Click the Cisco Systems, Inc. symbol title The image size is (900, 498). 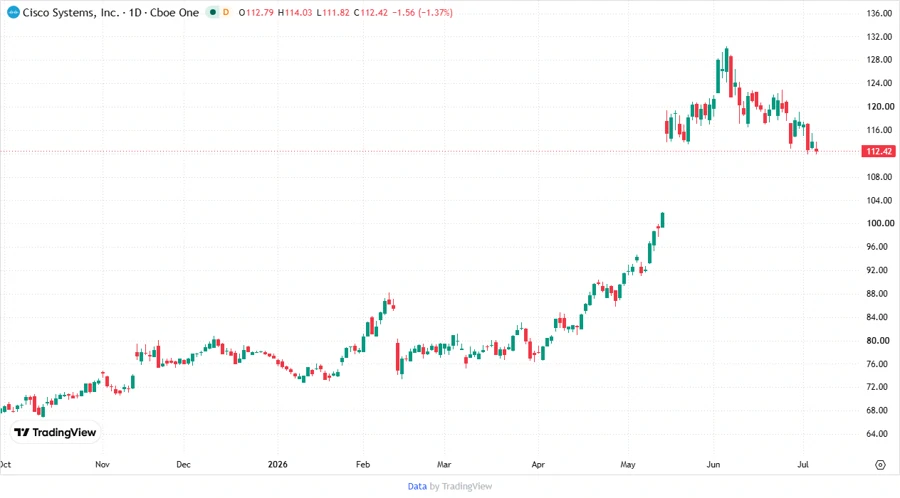71,12
